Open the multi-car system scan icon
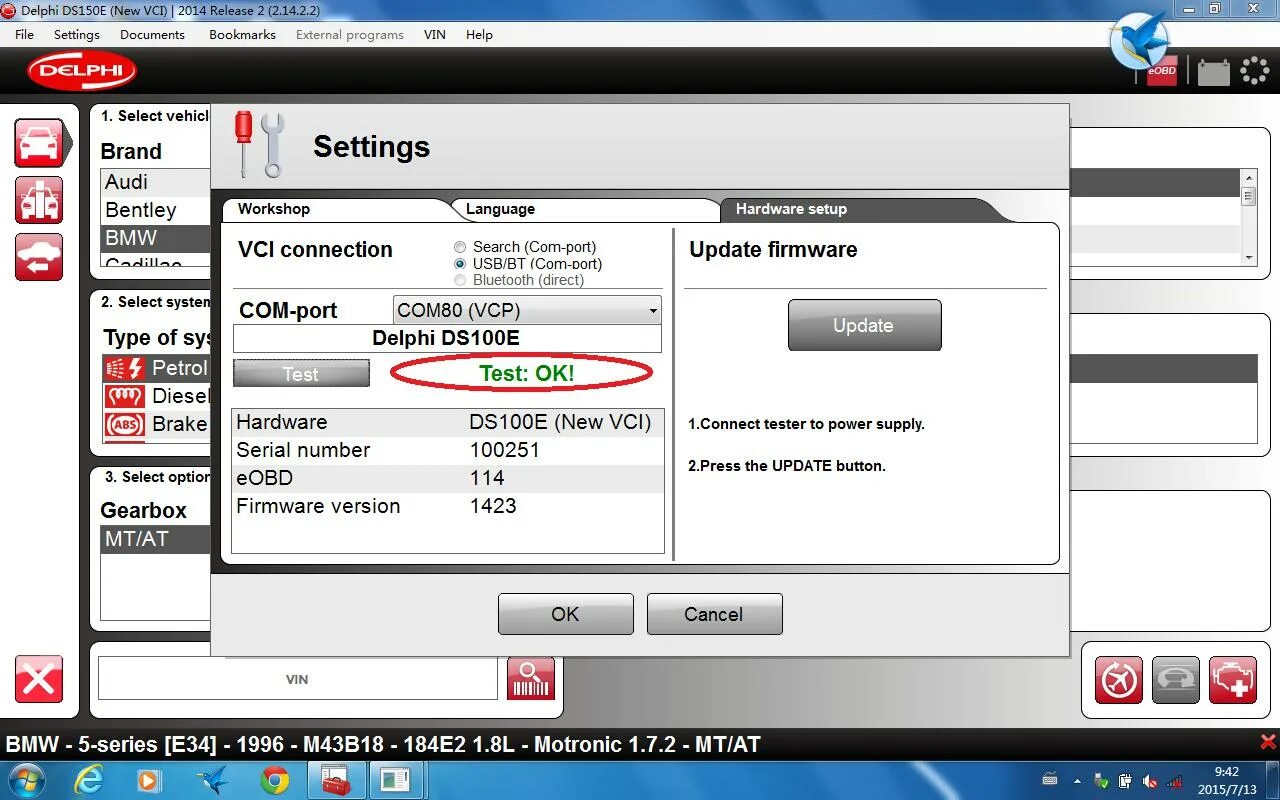This screenshot has width=1280, height=800. pyautogui.click(x=39, y=200)
